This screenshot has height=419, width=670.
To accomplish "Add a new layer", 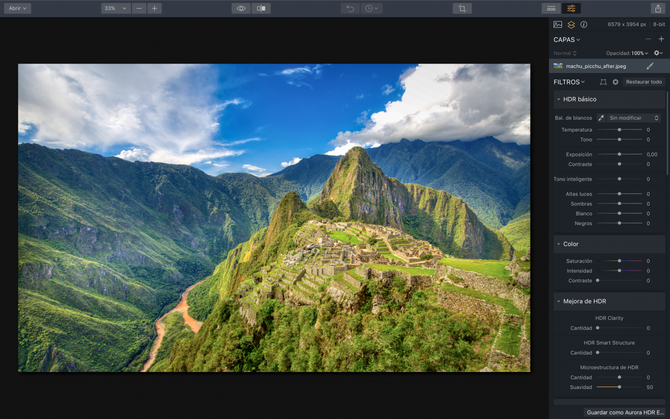I will click(661, 39).
